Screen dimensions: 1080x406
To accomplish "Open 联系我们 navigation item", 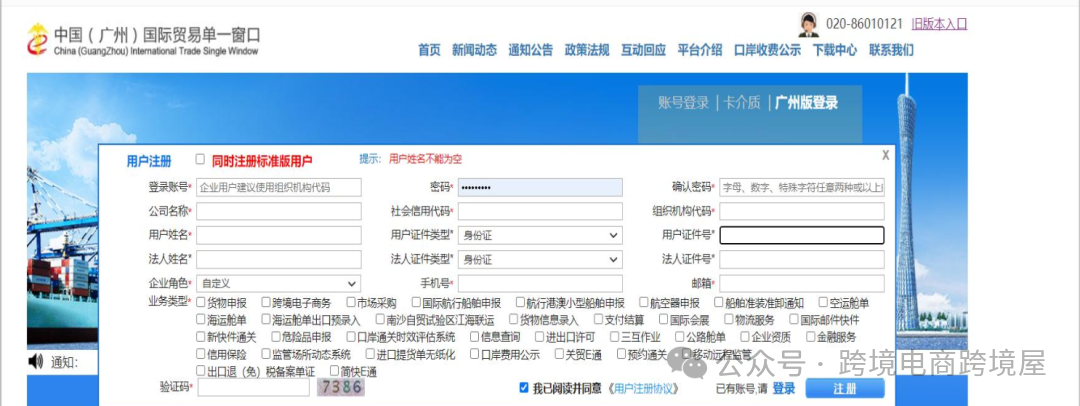I will point(891,50).
